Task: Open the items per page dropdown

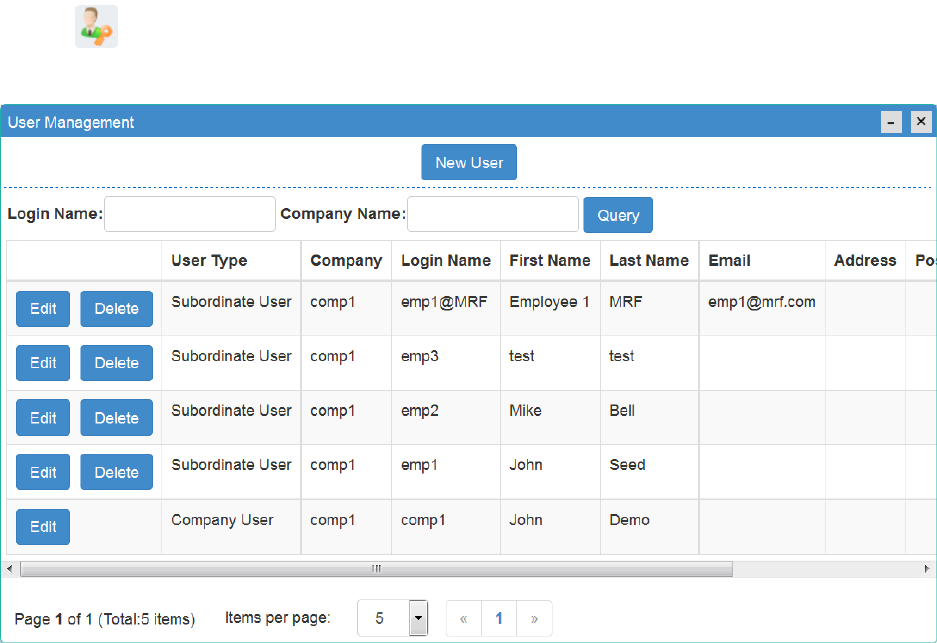Action: (x=418, y=618)
